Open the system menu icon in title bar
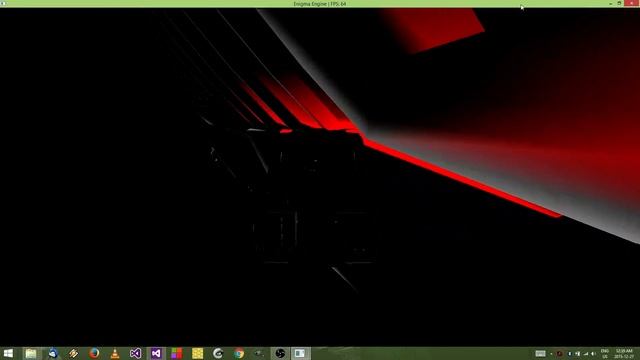Image resolution: width=640 pixels, height=360 pixels. click(4, 3)
